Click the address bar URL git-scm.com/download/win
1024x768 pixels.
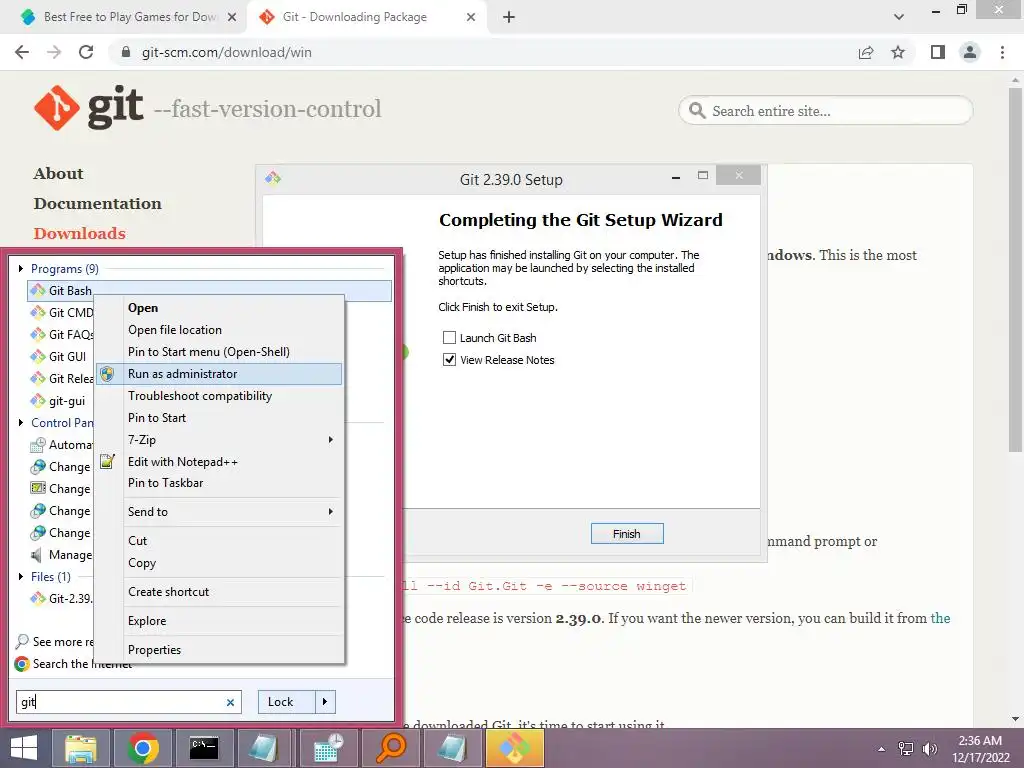point(227,52)
